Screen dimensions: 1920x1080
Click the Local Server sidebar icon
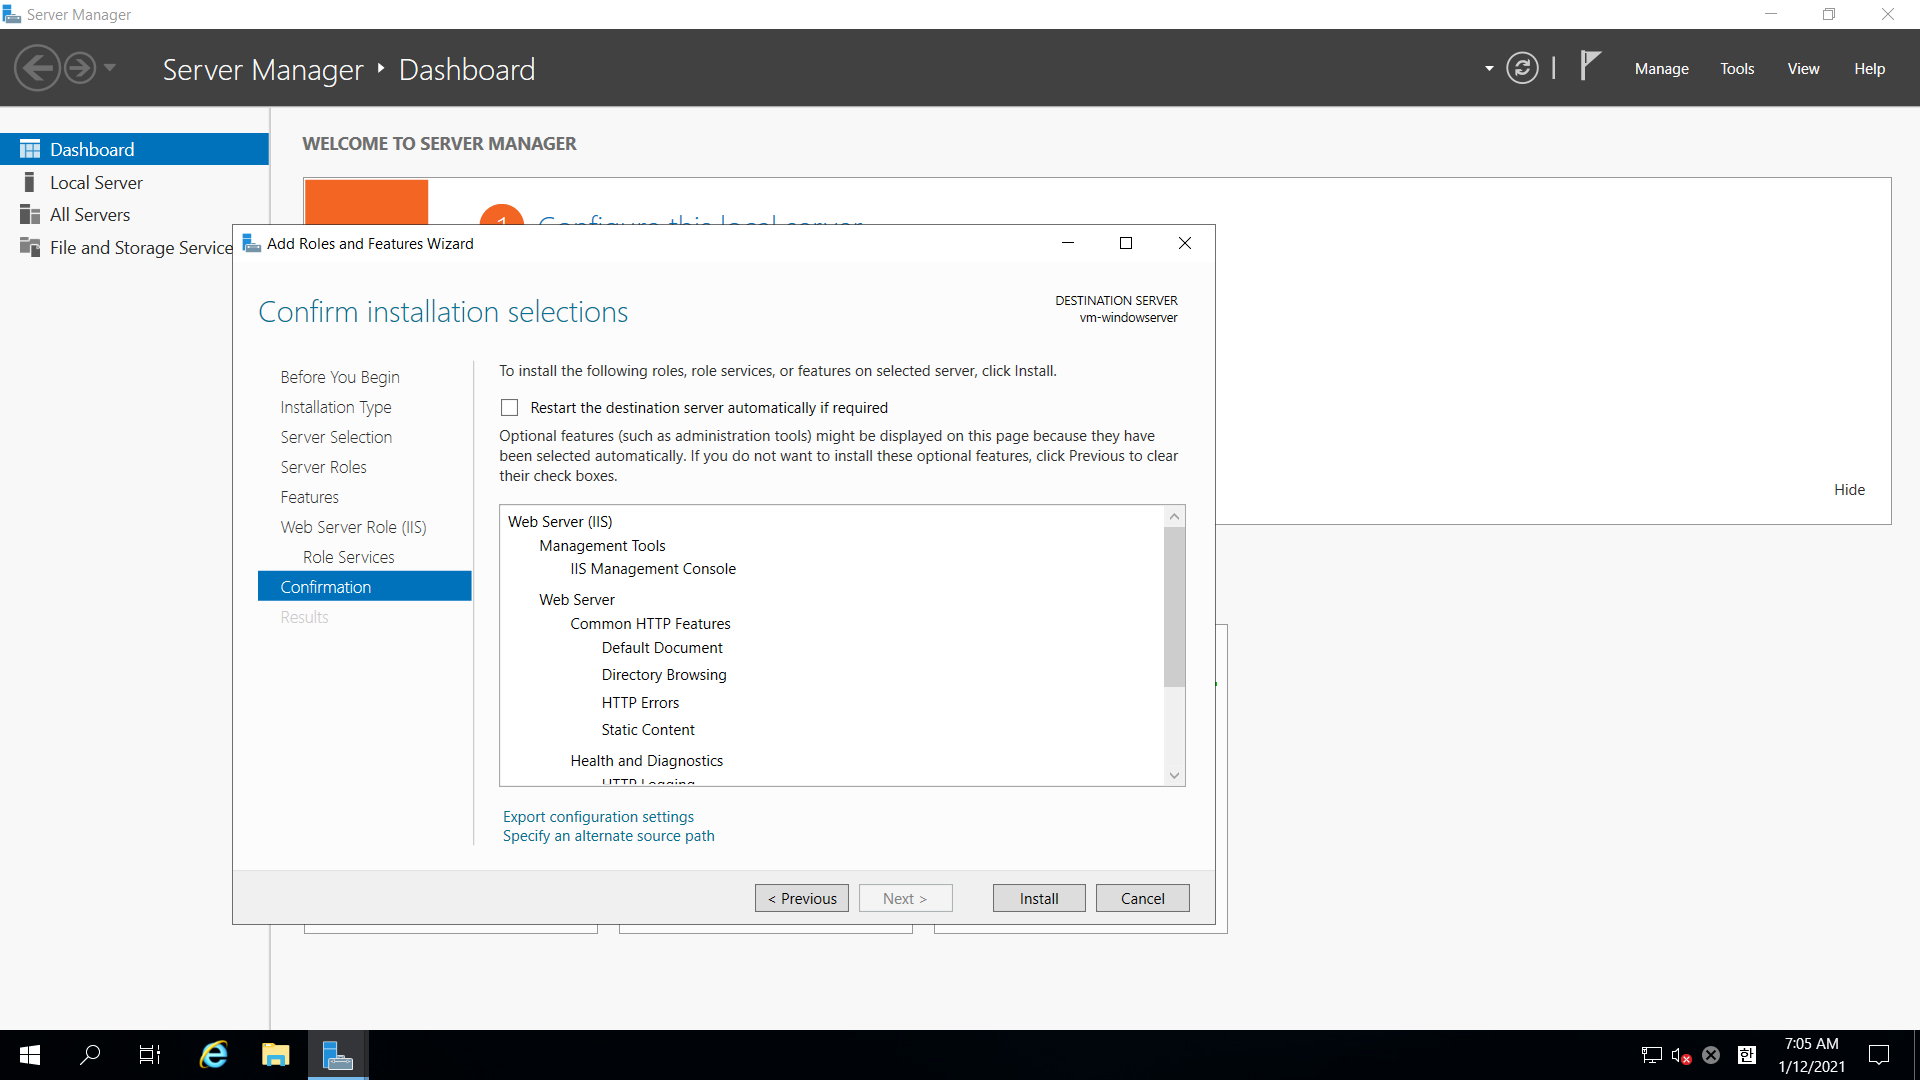click(x=30, y=182)
